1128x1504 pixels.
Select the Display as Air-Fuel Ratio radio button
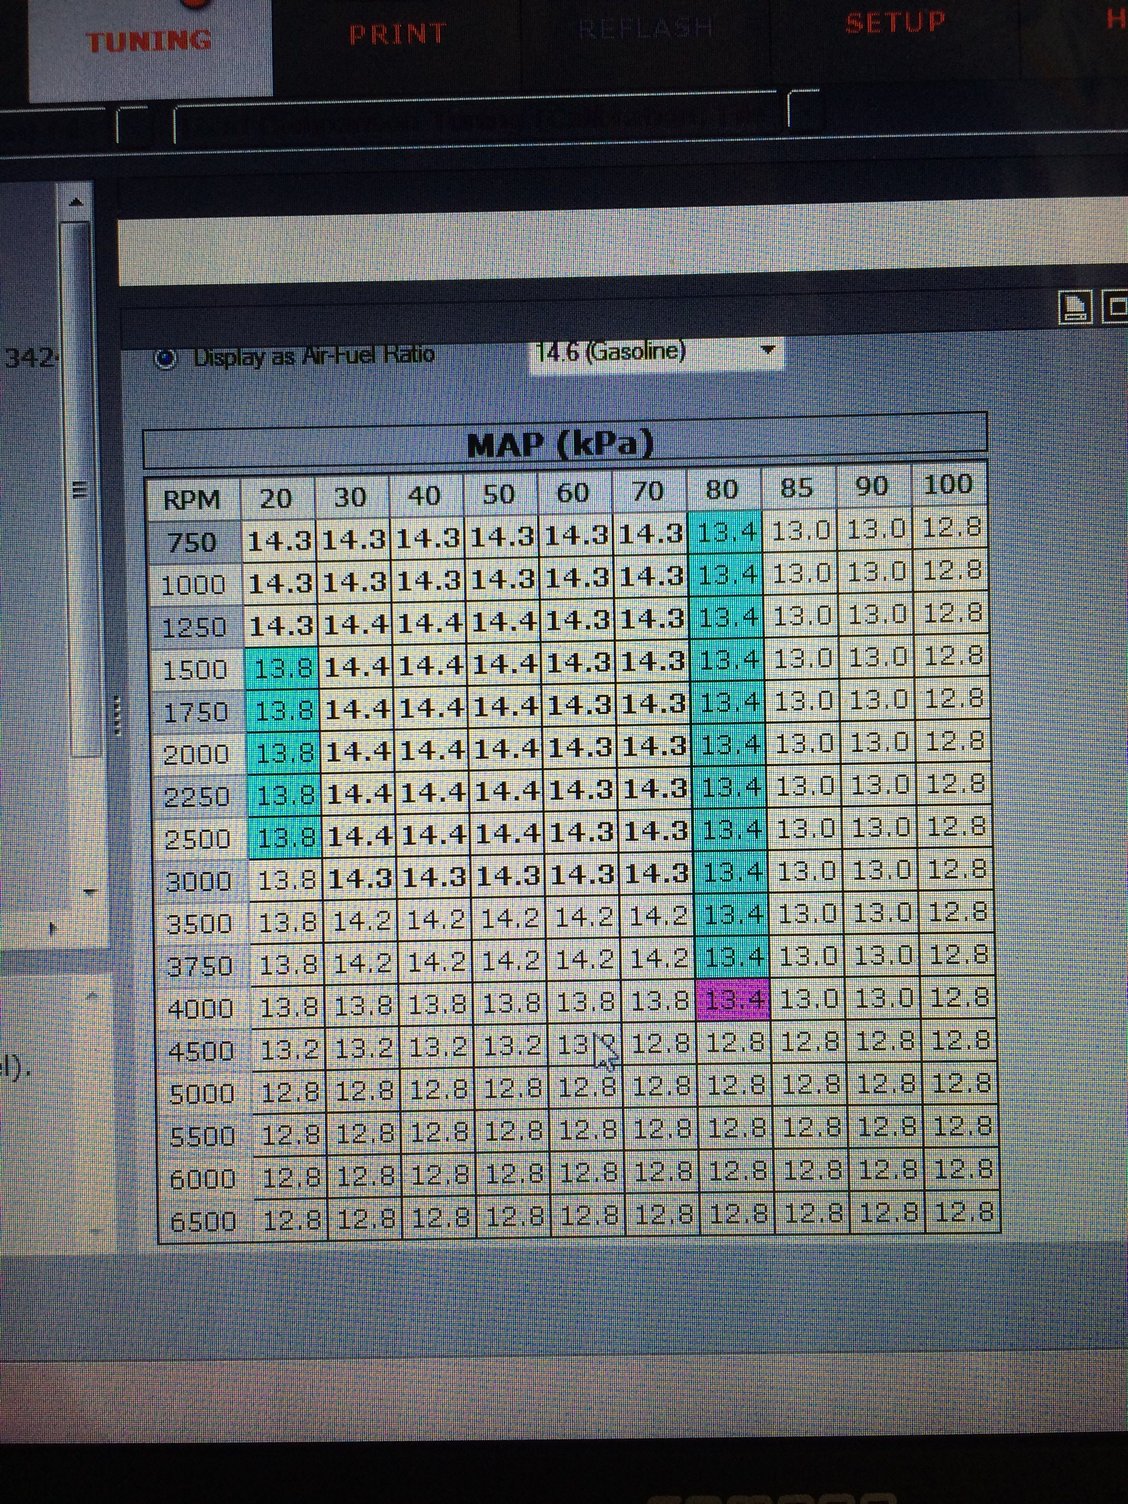coord(166,357)
